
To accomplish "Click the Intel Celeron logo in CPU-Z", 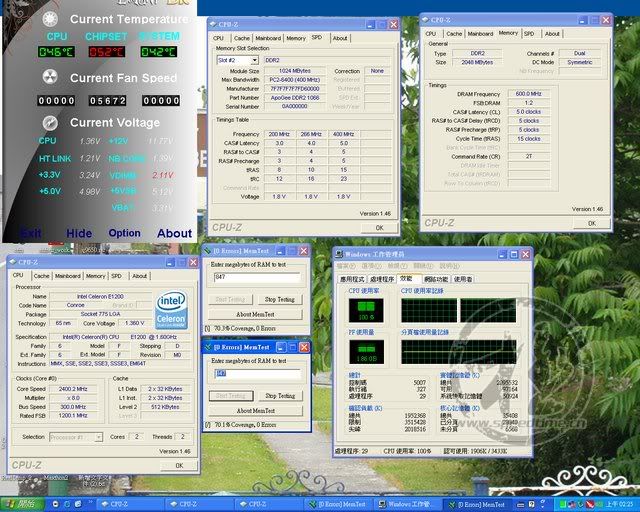I will click(172, 310).
